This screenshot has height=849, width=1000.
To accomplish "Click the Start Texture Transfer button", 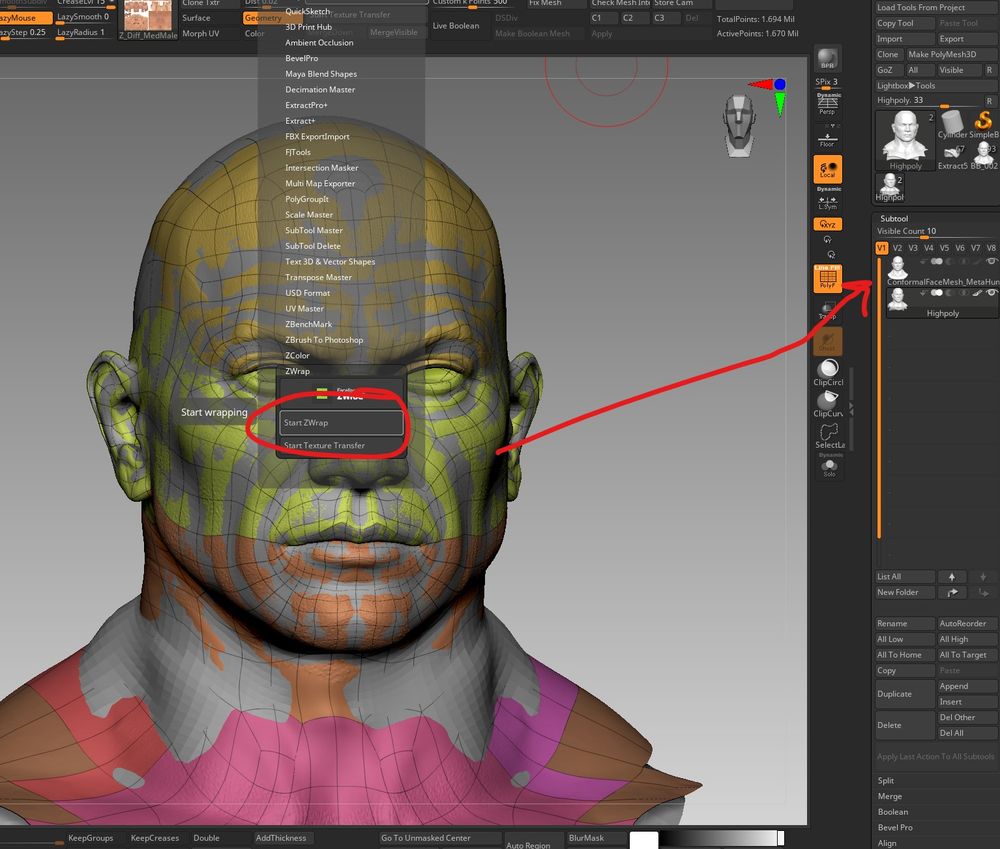I will coord(341,445).
